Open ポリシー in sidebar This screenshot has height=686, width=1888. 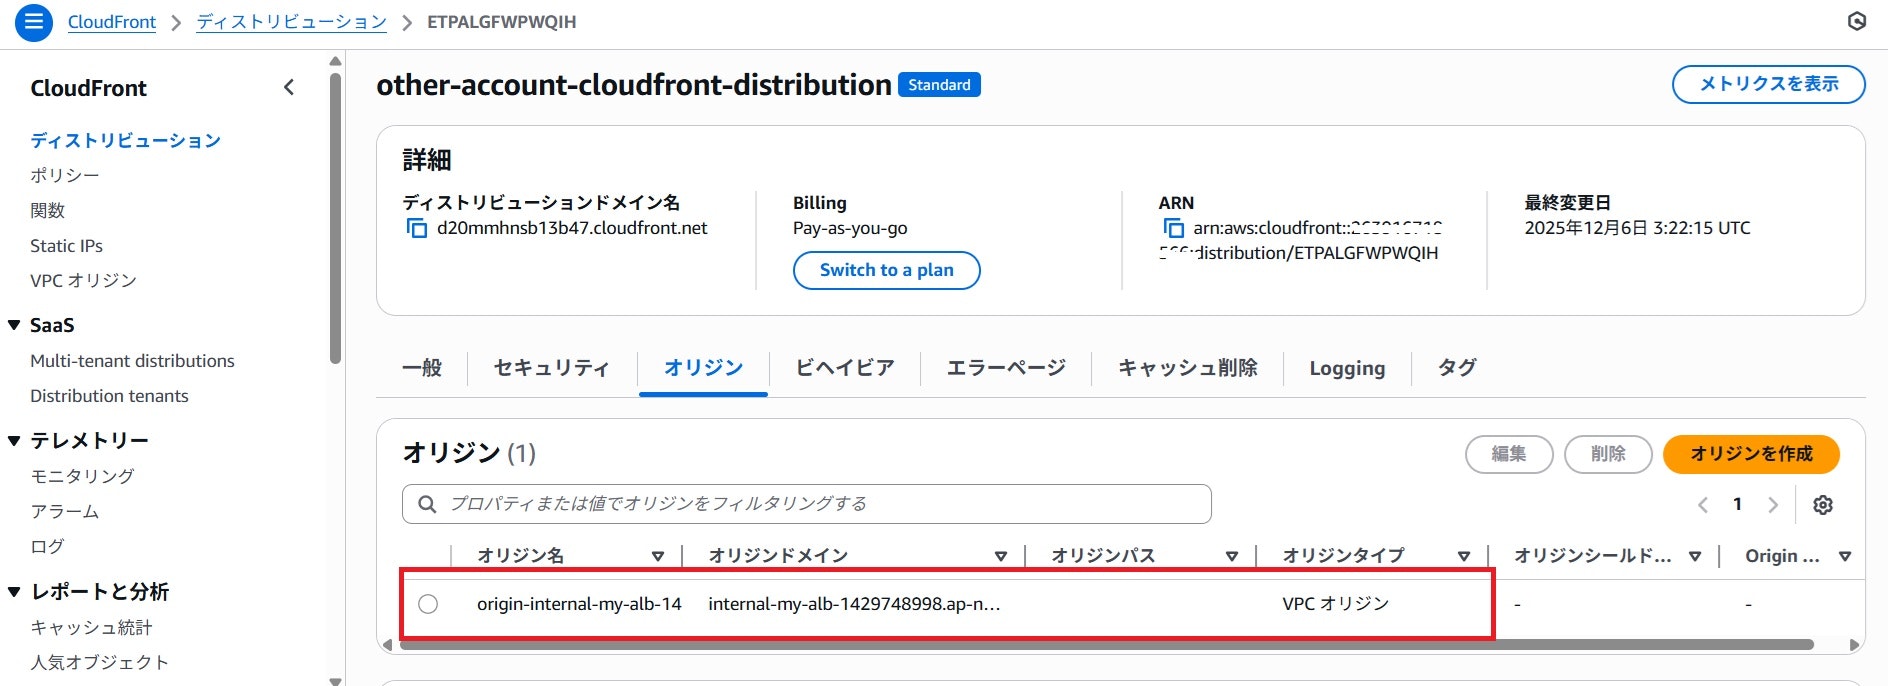[x=65, y=176]
